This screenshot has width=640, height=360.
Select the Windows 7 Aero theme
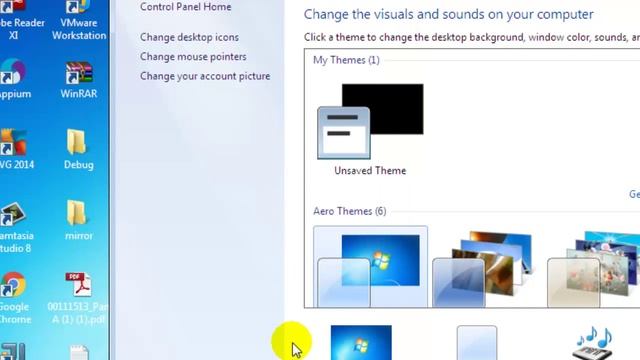point(370,267)
